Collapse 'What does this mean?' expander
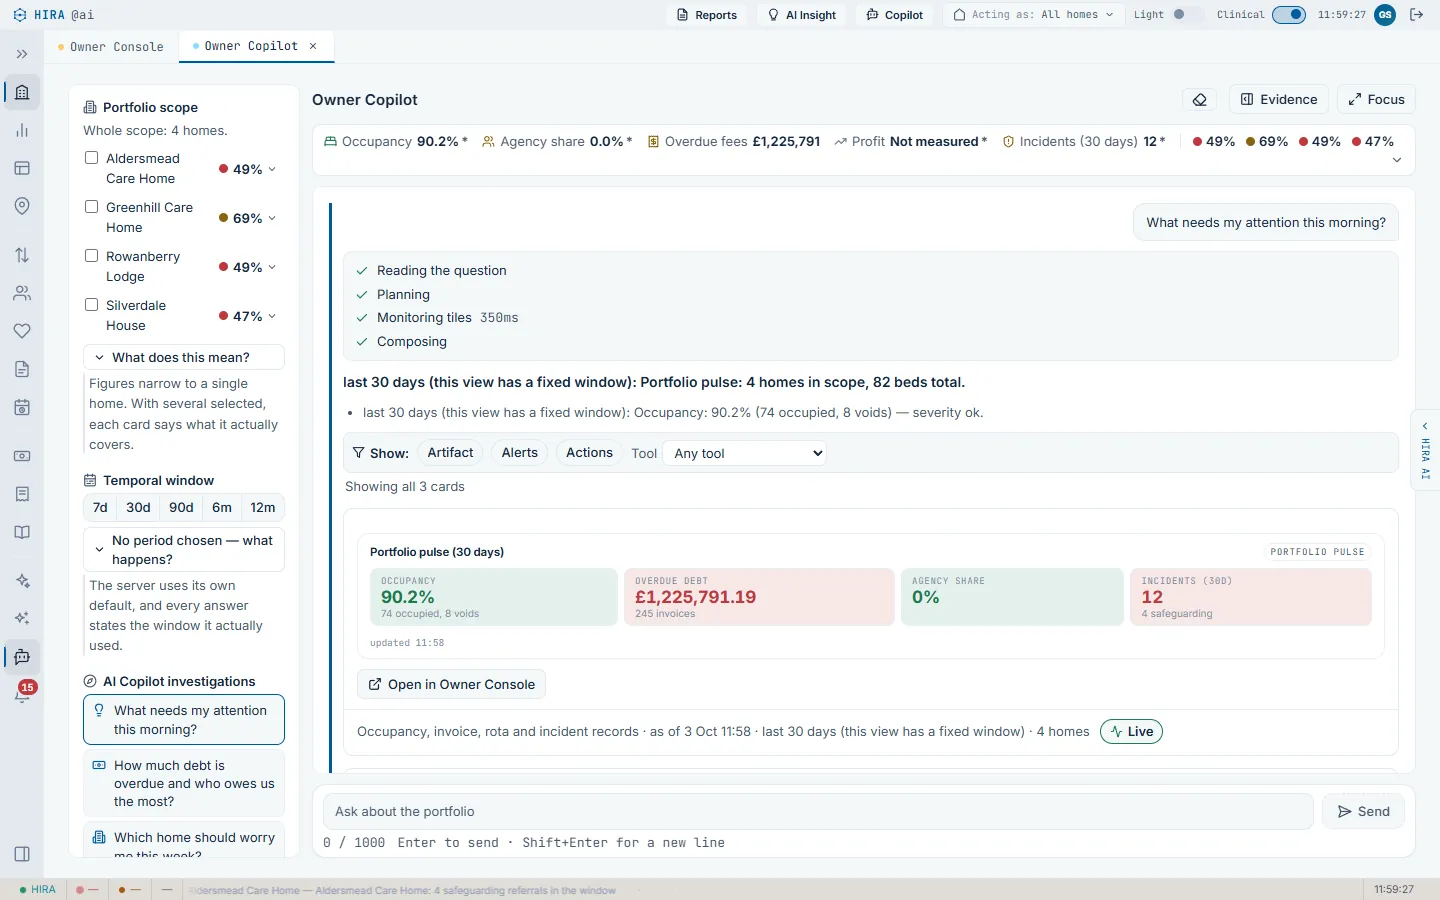Image resolution: width=1440 pixels, height=900 pixels. pos(184,358)
